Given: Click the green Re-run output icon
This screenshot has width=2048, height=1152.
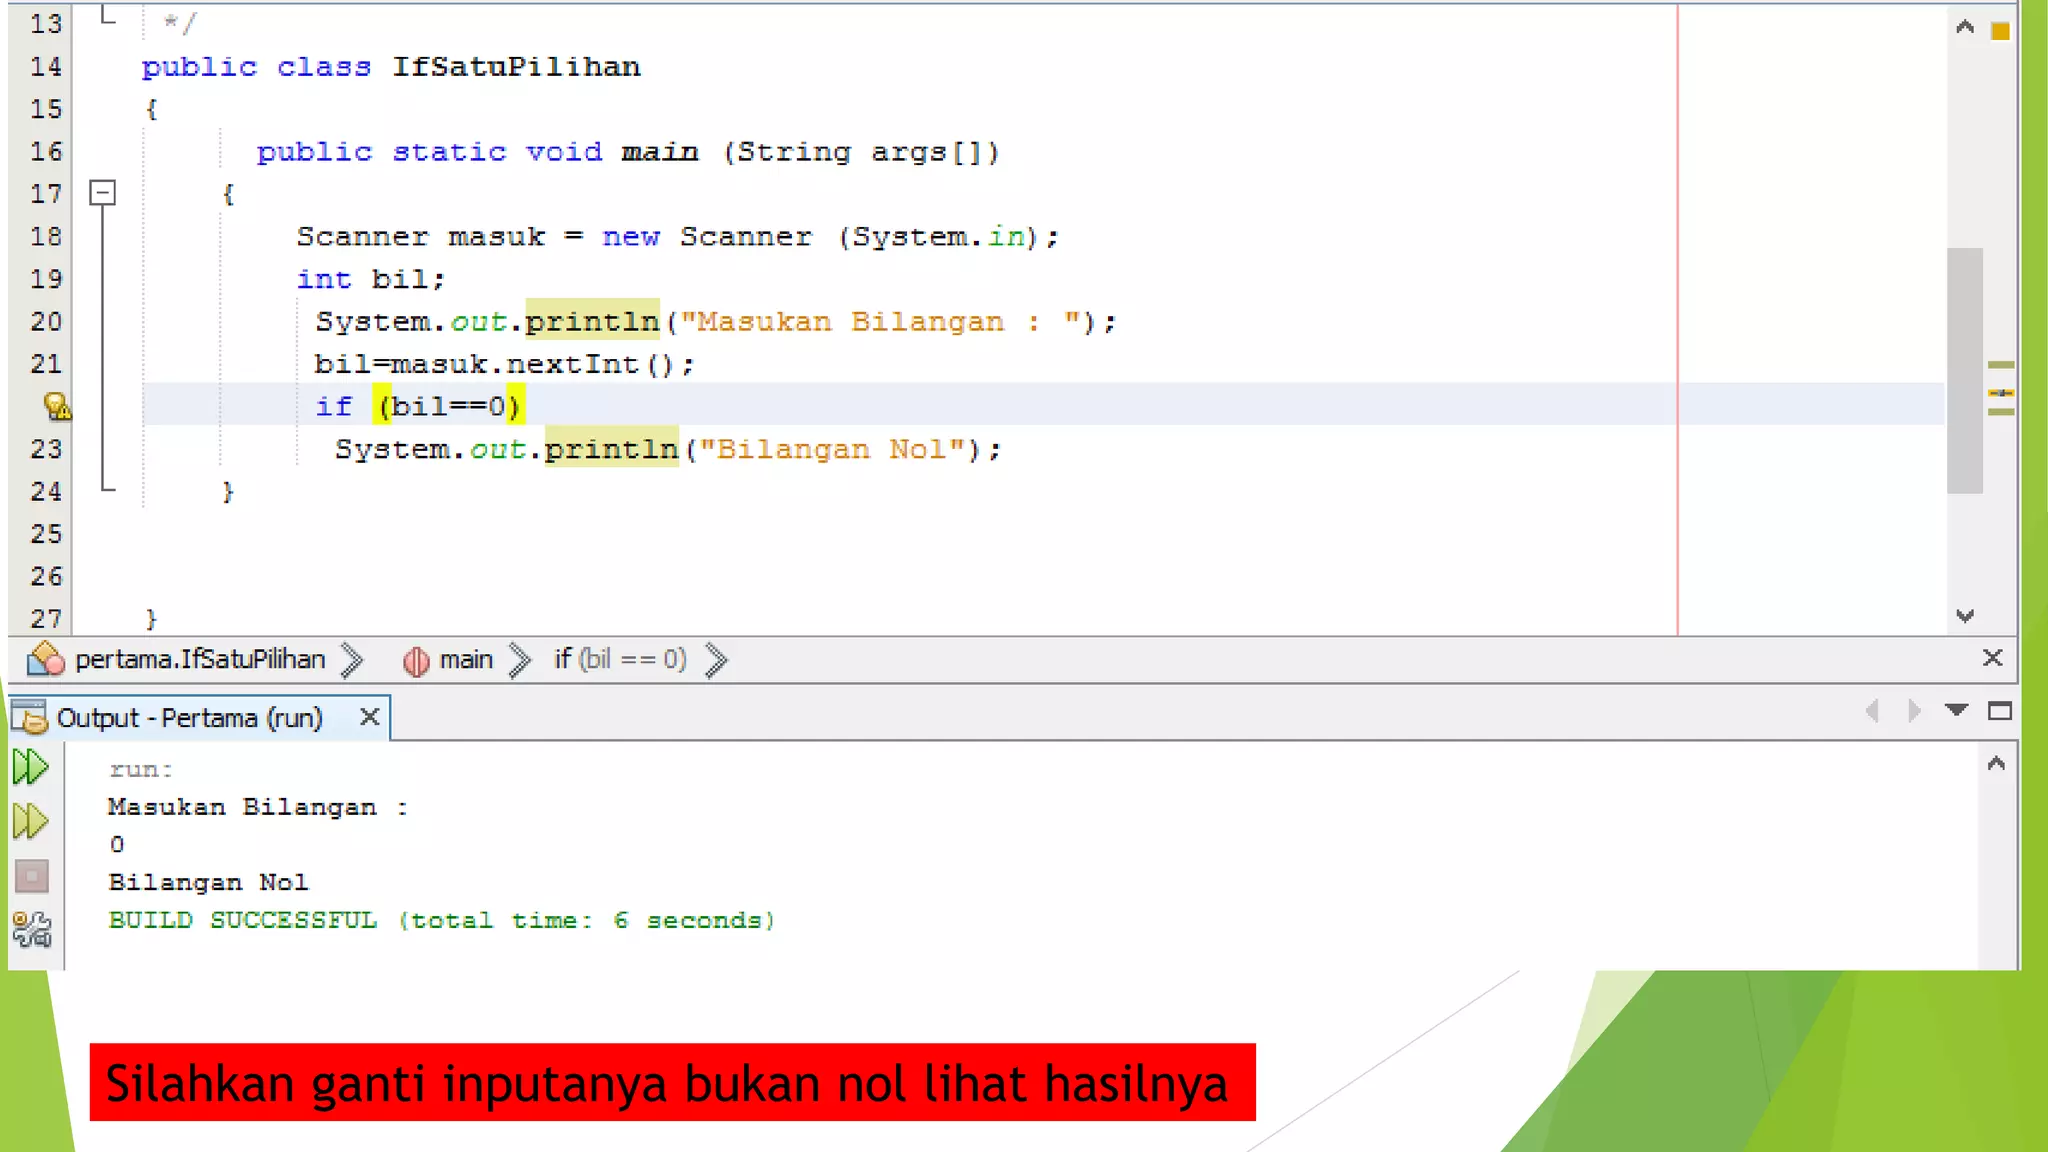Looking at the screenshot, I should point(31,767).
